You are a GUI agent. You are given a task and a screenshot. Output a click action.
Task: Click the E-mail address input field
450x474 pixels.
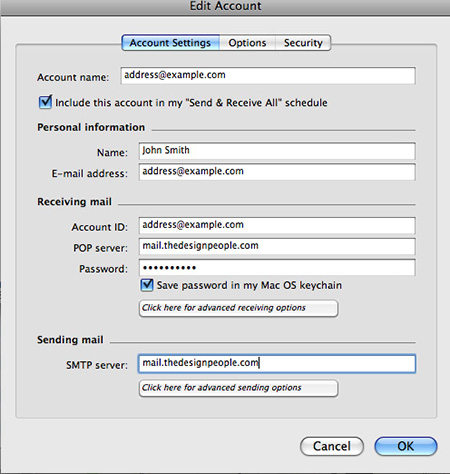point(277,172)
